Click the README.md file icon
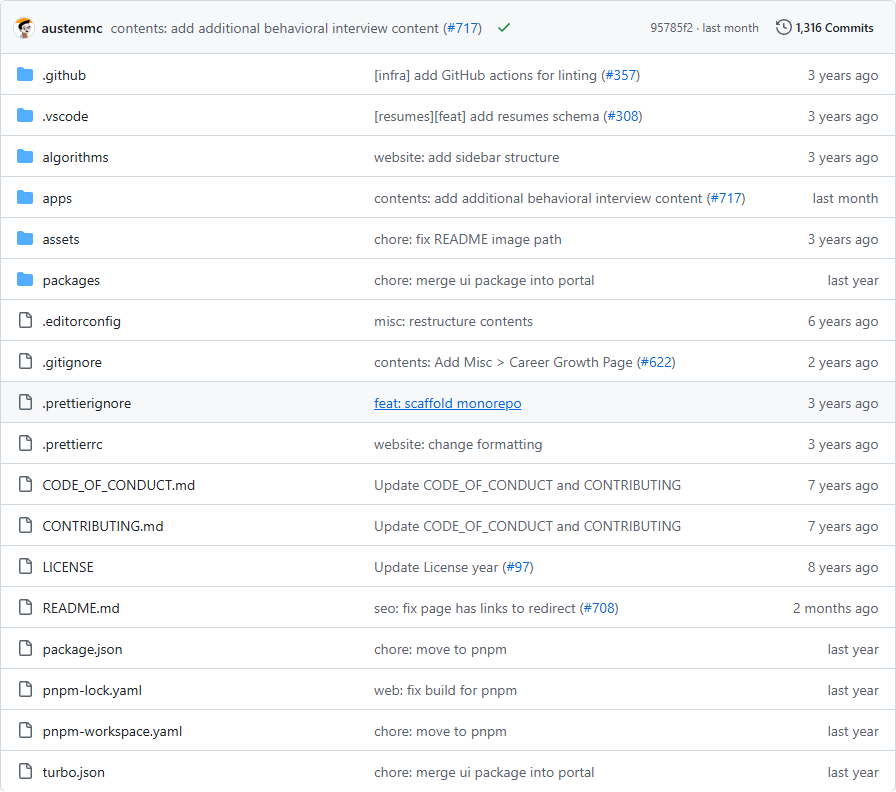This screenshot has width=896, height=792. [x=25, y=608]
